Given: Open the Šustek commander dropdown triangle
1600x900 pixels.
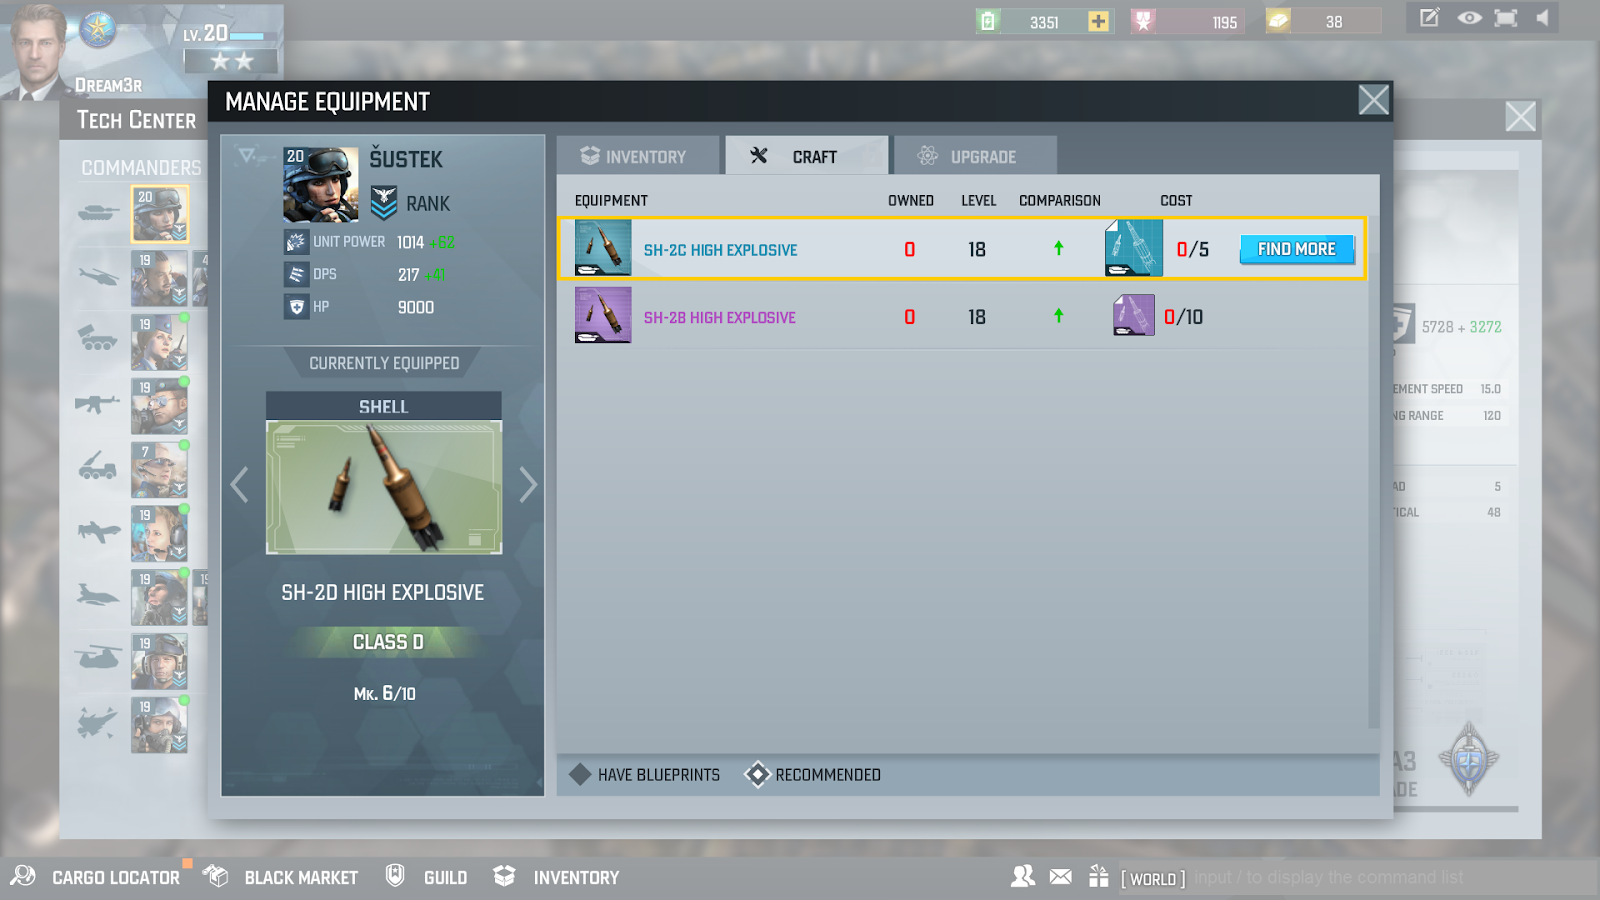Looking at the screenshot, I should [247, 155].
